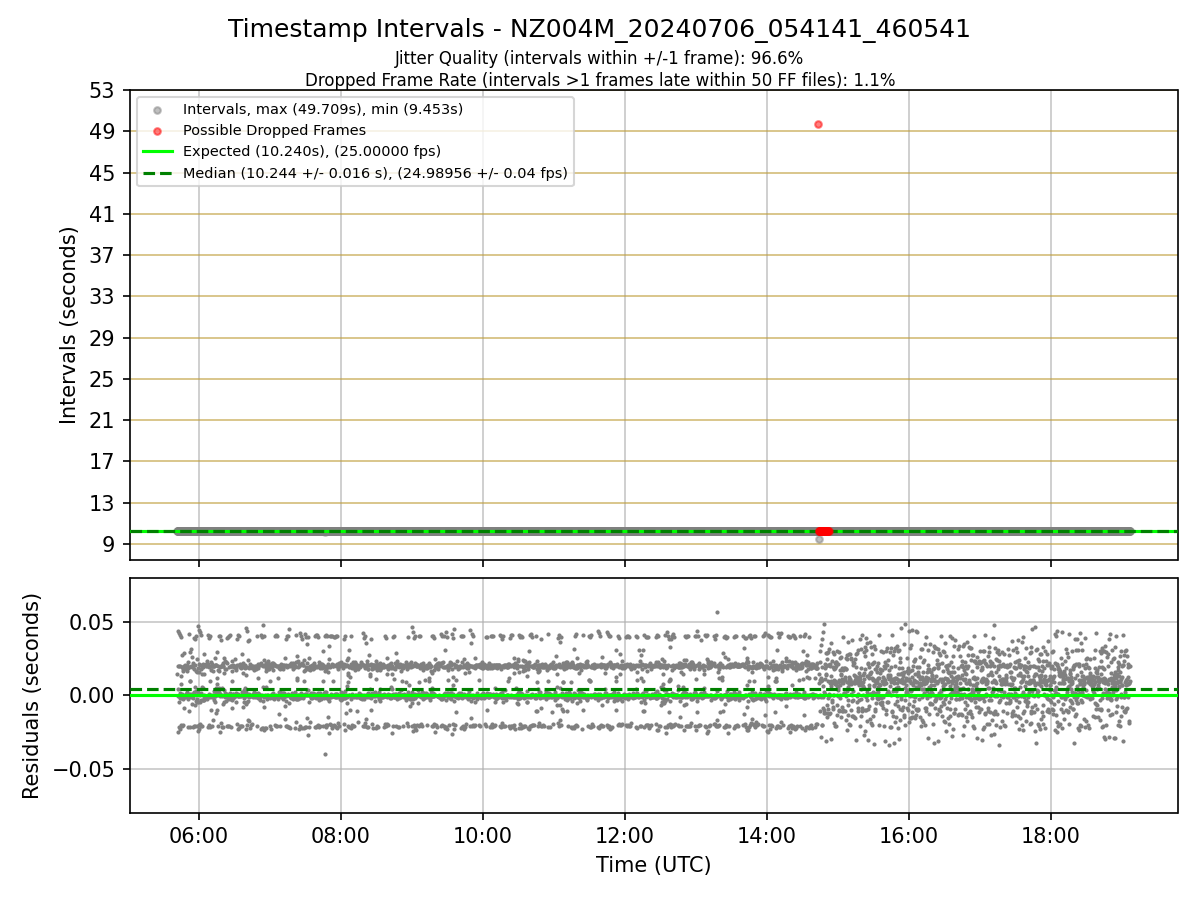Click x-axis tick label 14:00

pos(767,835)
